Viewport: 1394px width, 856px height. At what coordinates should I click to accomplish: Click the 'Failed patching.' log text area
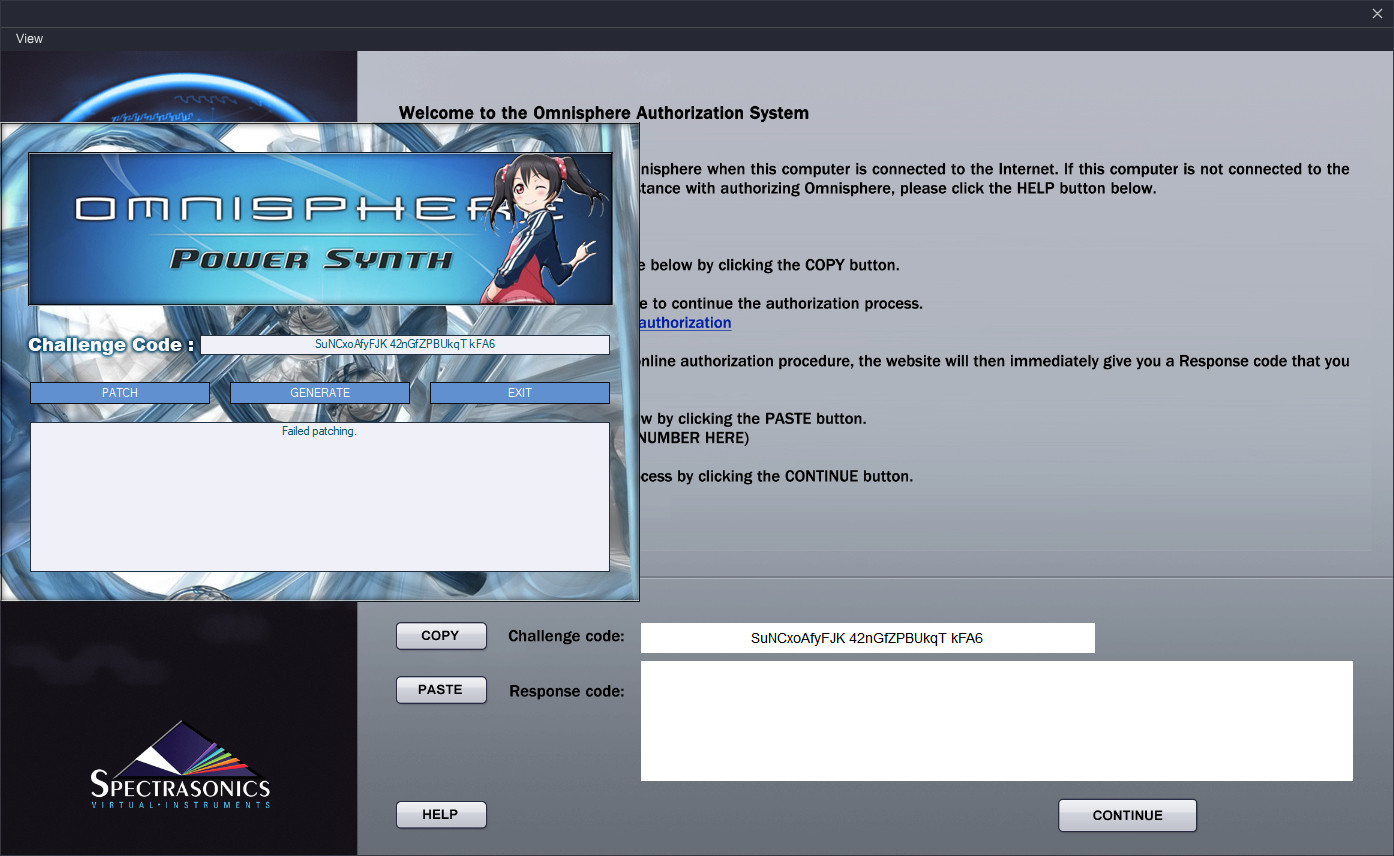coord(320,497)
